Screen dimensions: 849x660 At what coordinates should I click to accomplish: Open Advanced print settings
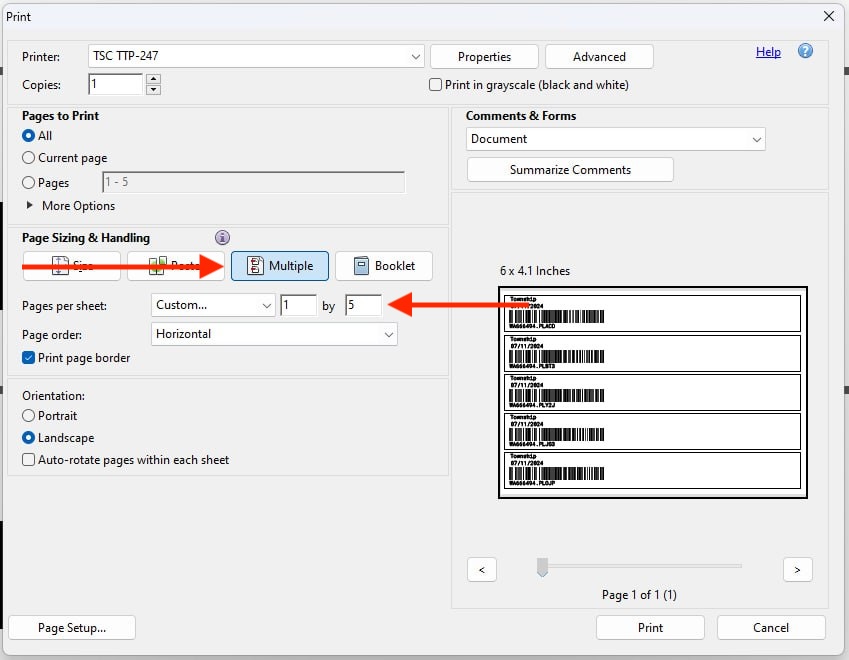tap(599, 57)
